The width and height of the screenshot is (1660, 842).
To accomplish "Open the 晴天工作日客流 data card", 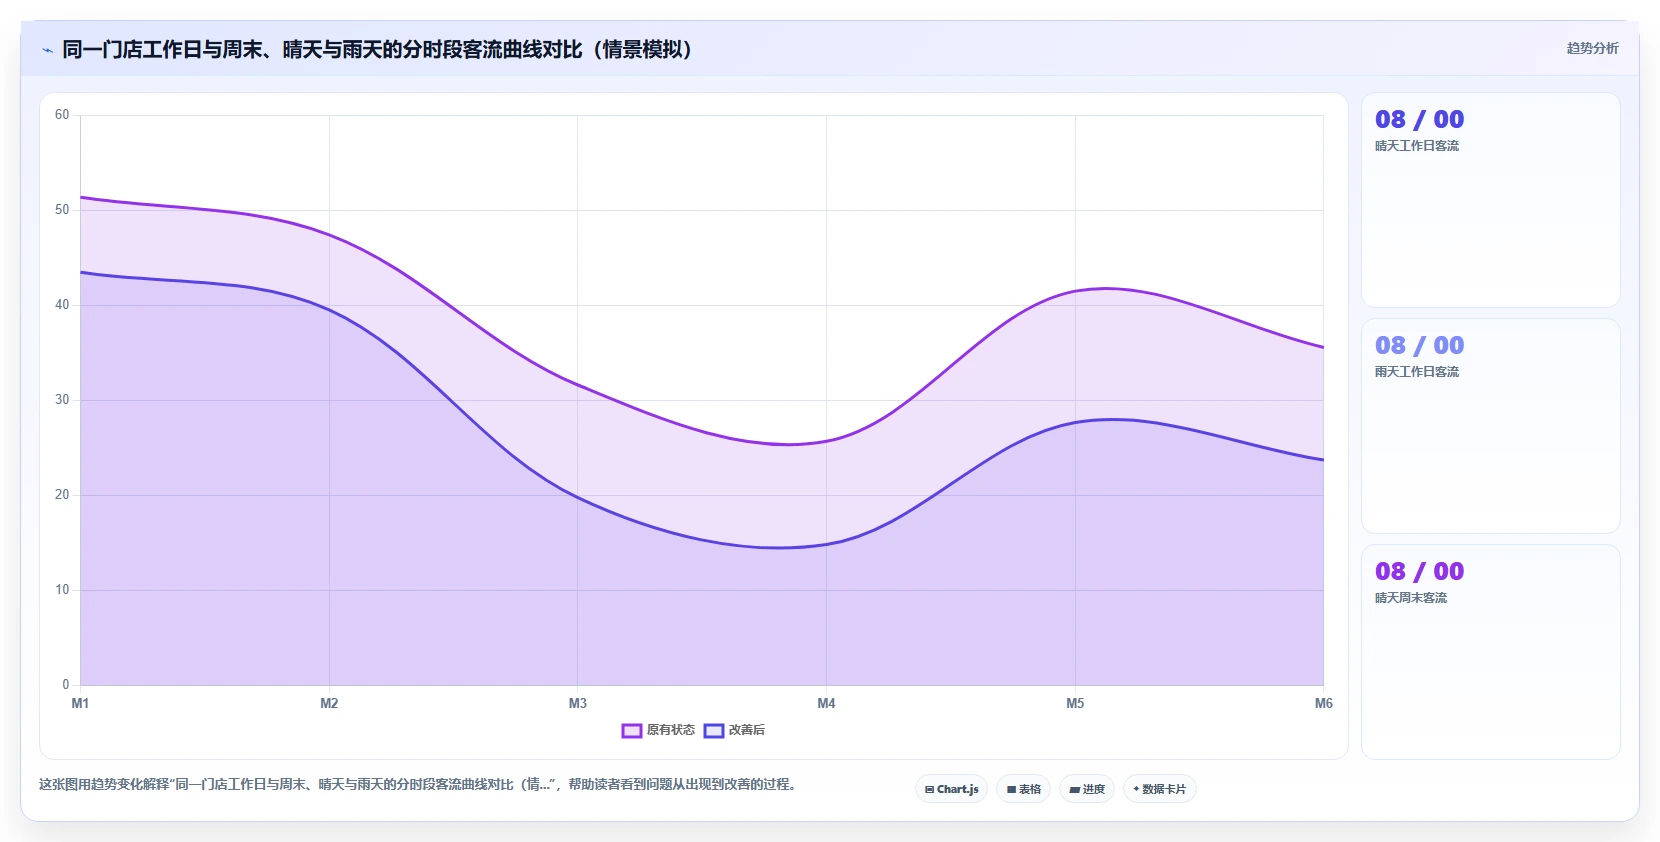I will point(1490,200).
